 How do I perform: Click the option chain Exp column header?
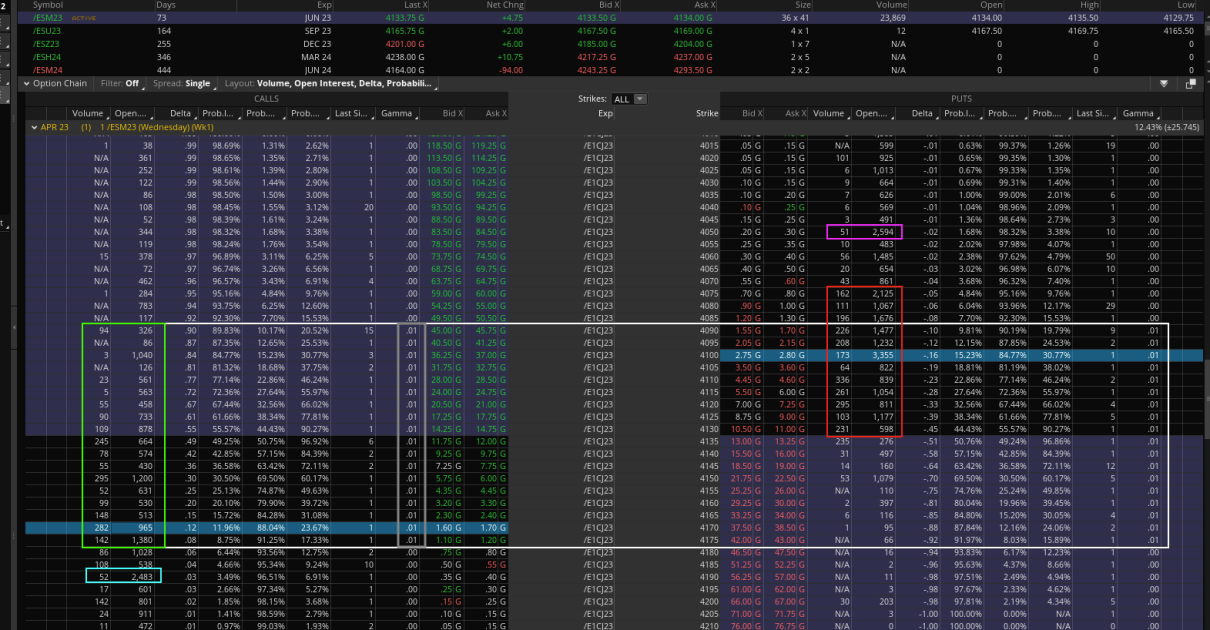click(x=605, y=114)
